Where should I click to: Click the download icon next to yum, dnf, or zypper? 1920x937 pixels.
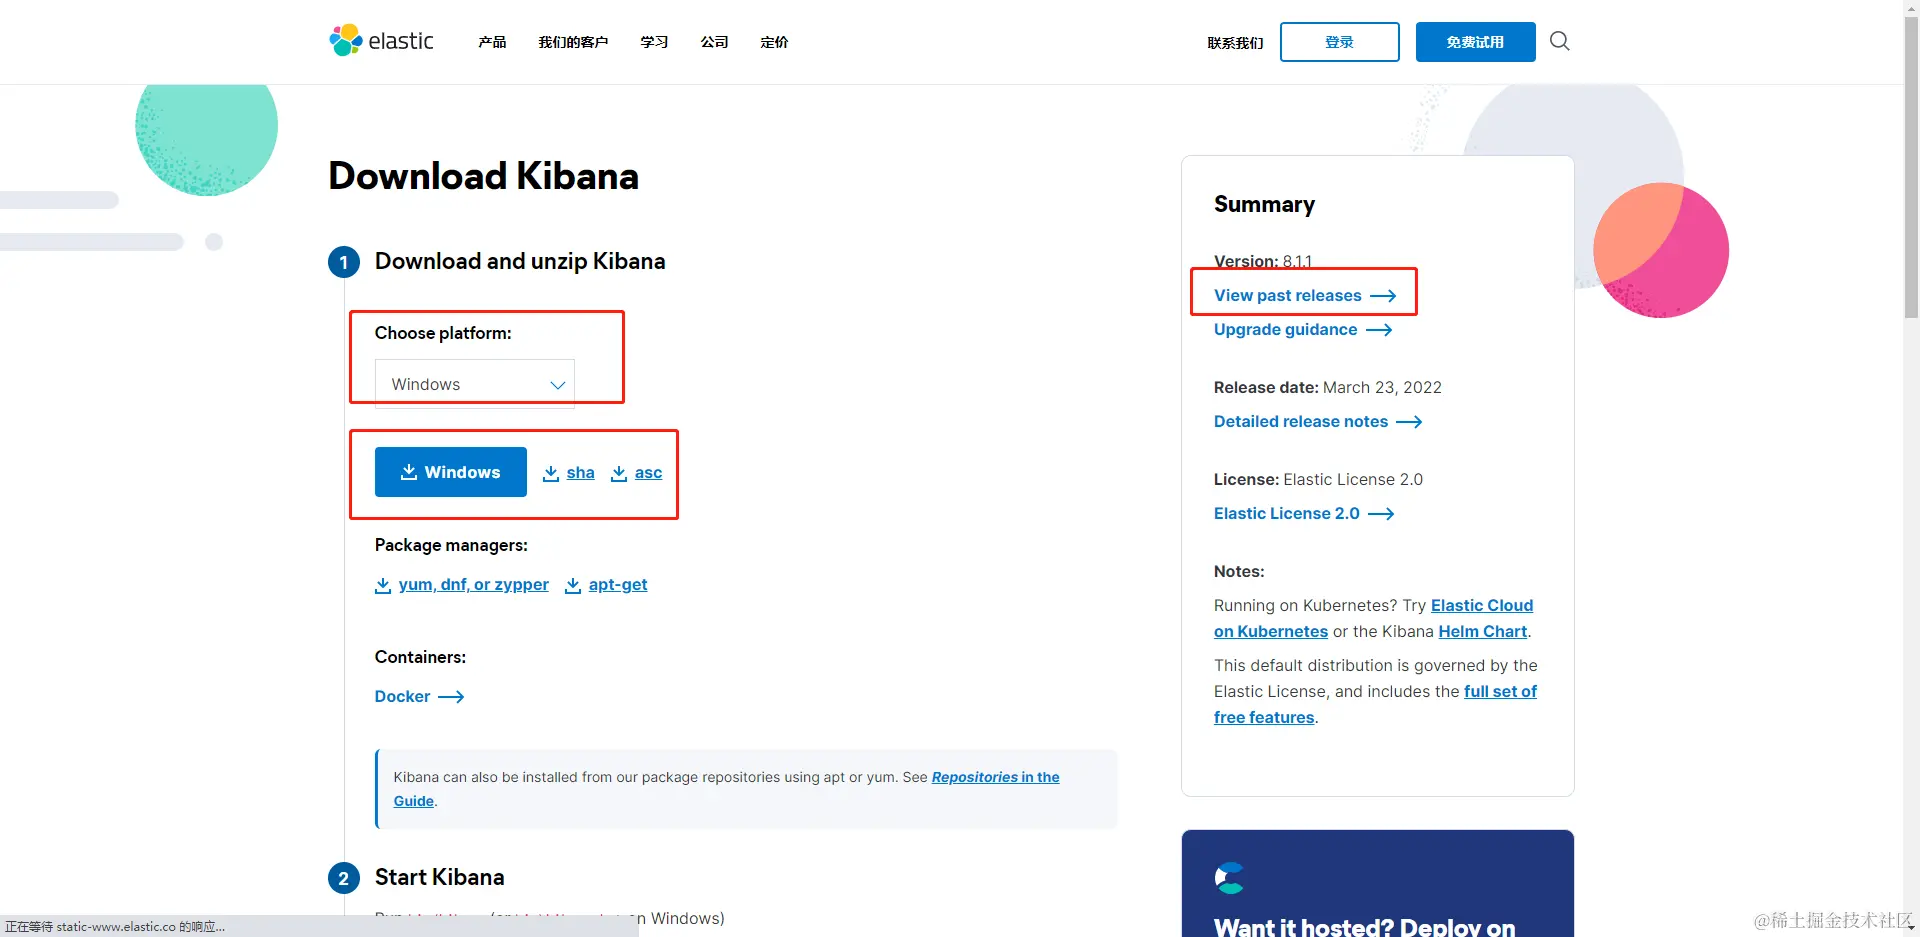[x=383, y=585]
